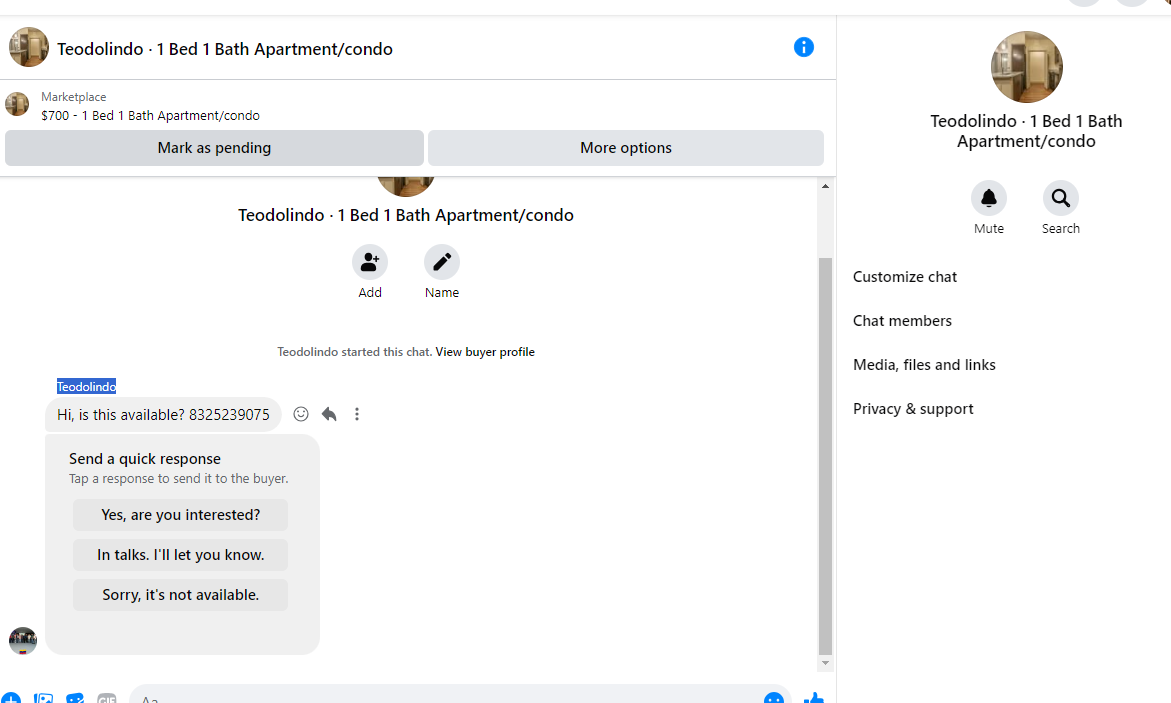Choose a GIF using the GIF icon
The image size is (1171, 703).
[x=107, y=699]
